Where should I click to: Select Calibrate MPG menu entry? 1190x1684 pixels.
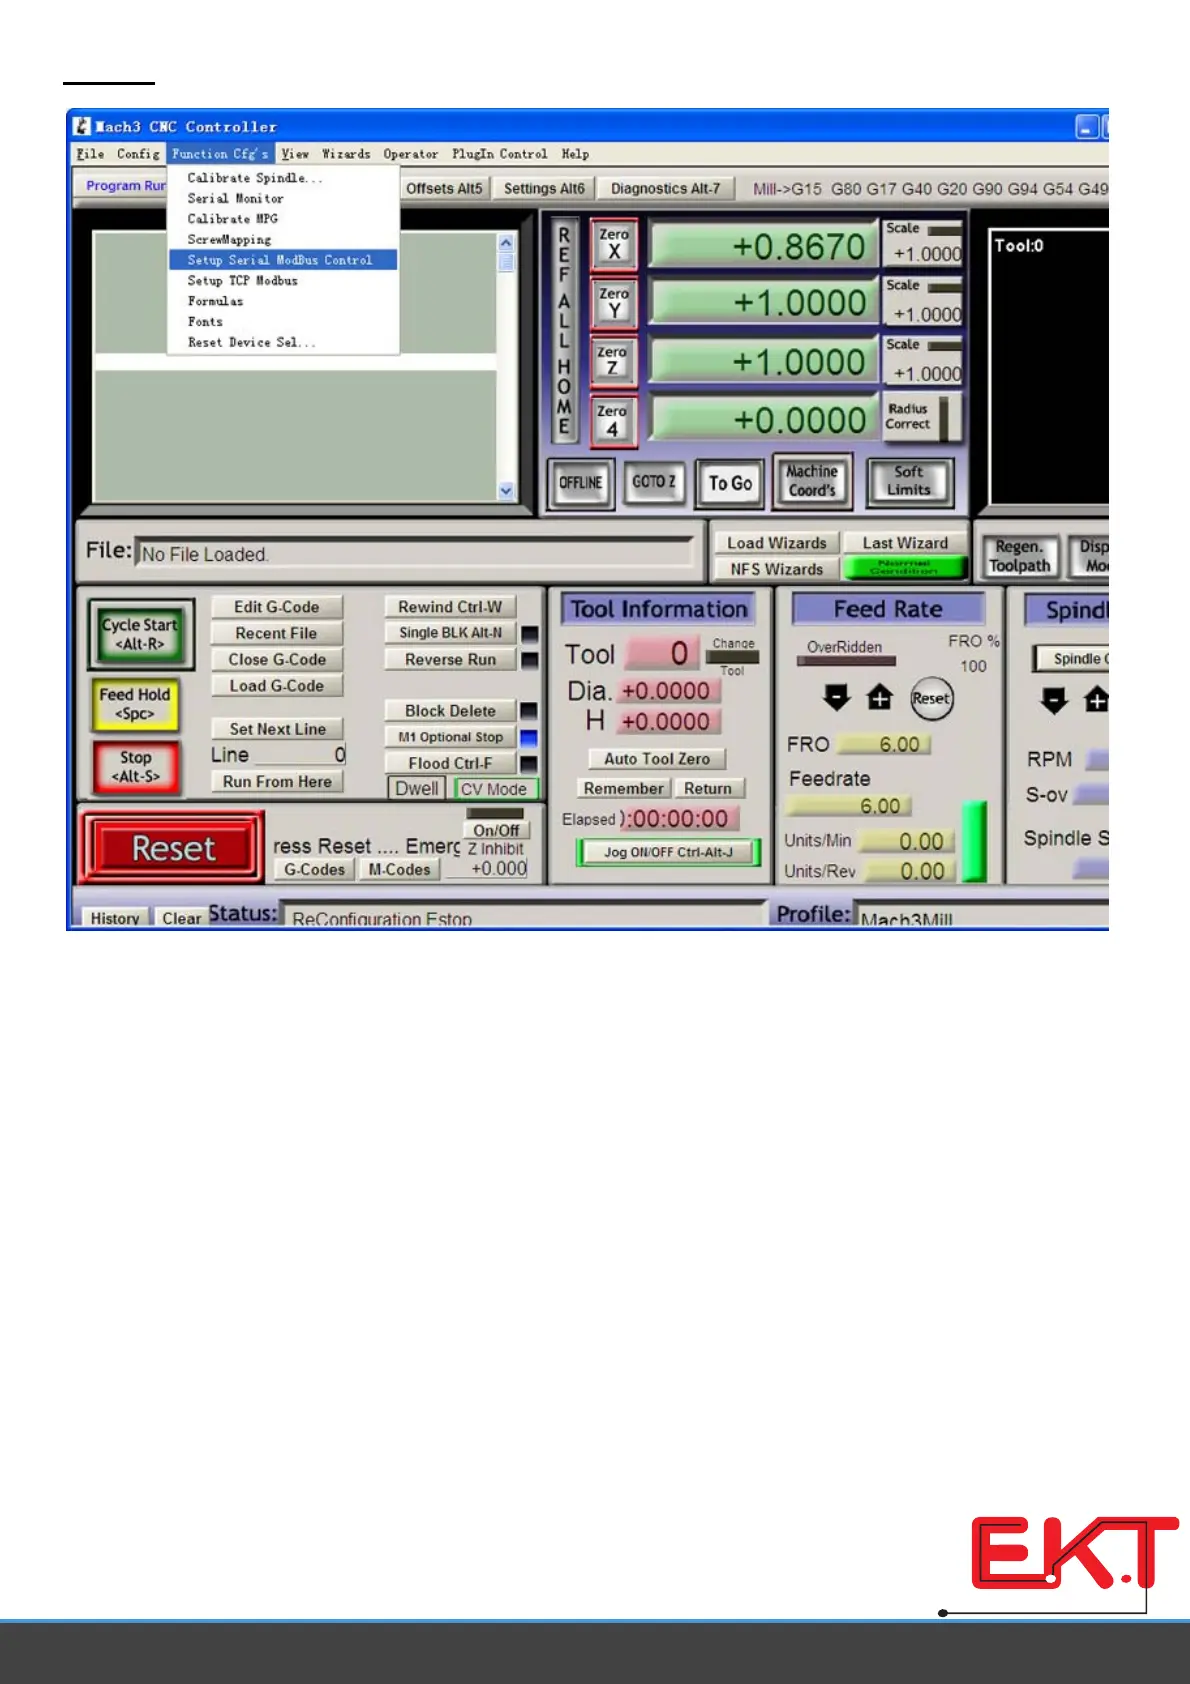pos(284,219)
